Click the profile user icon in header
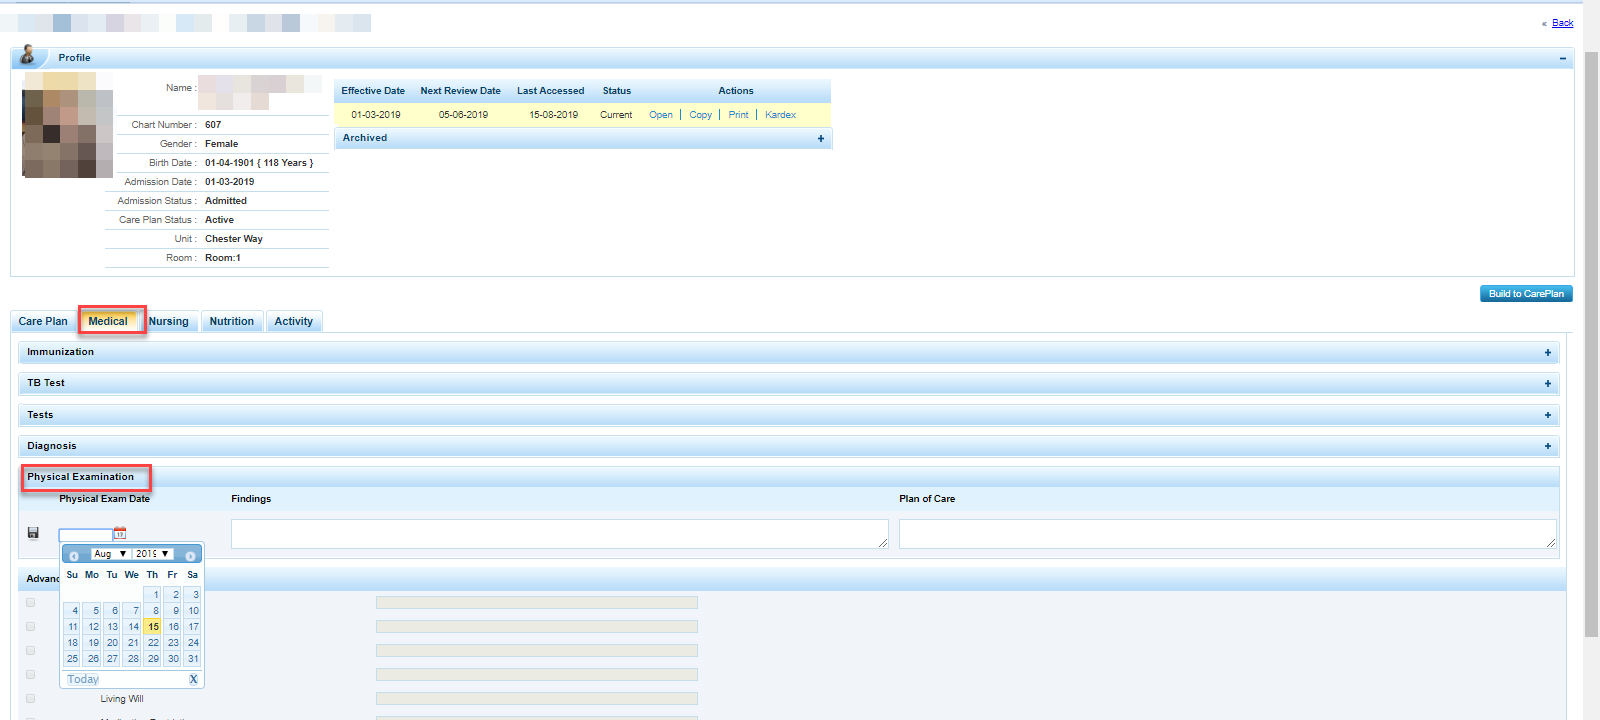 (28, 55)
